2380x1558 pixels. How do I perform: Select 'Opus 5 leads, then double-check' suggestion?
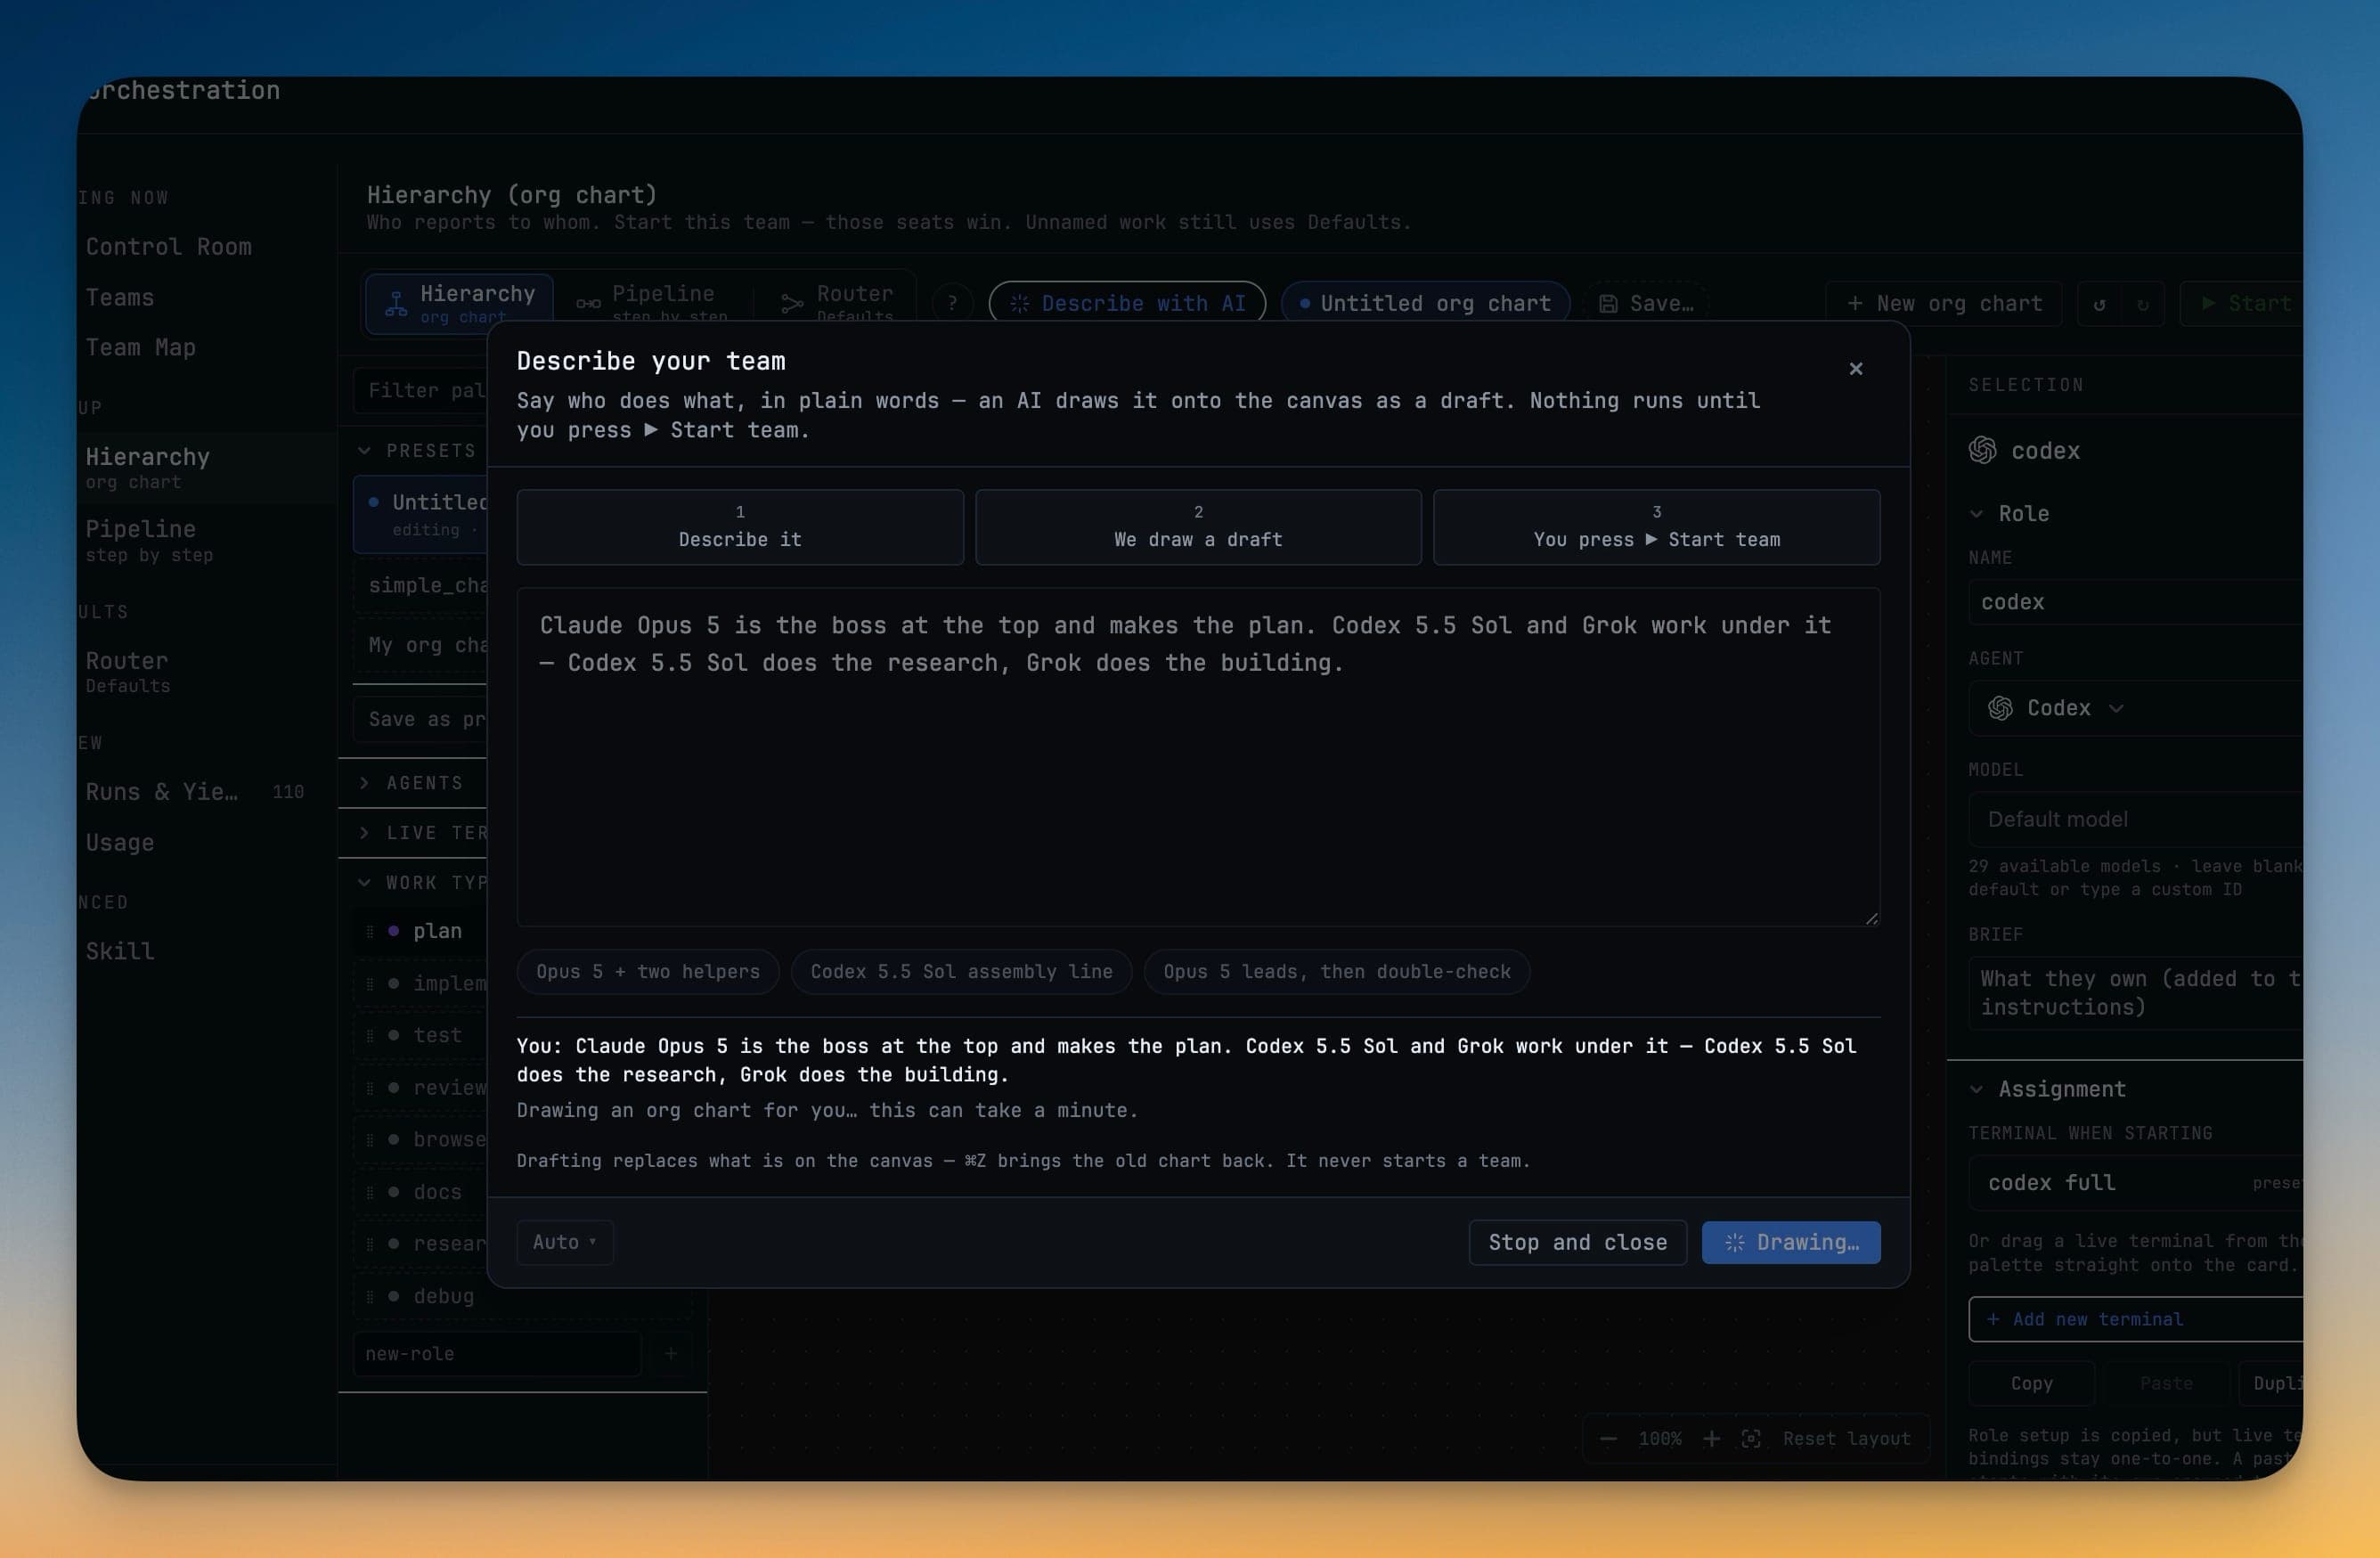pos(1337,971)
